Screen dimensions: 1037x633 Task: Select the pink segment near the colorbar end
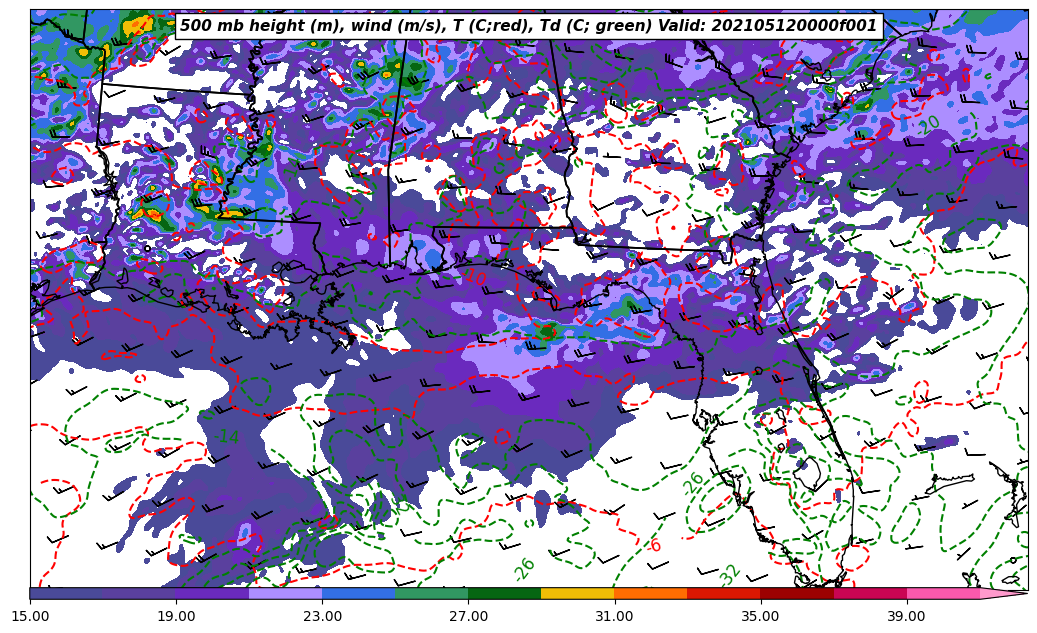tap(943, 593)
